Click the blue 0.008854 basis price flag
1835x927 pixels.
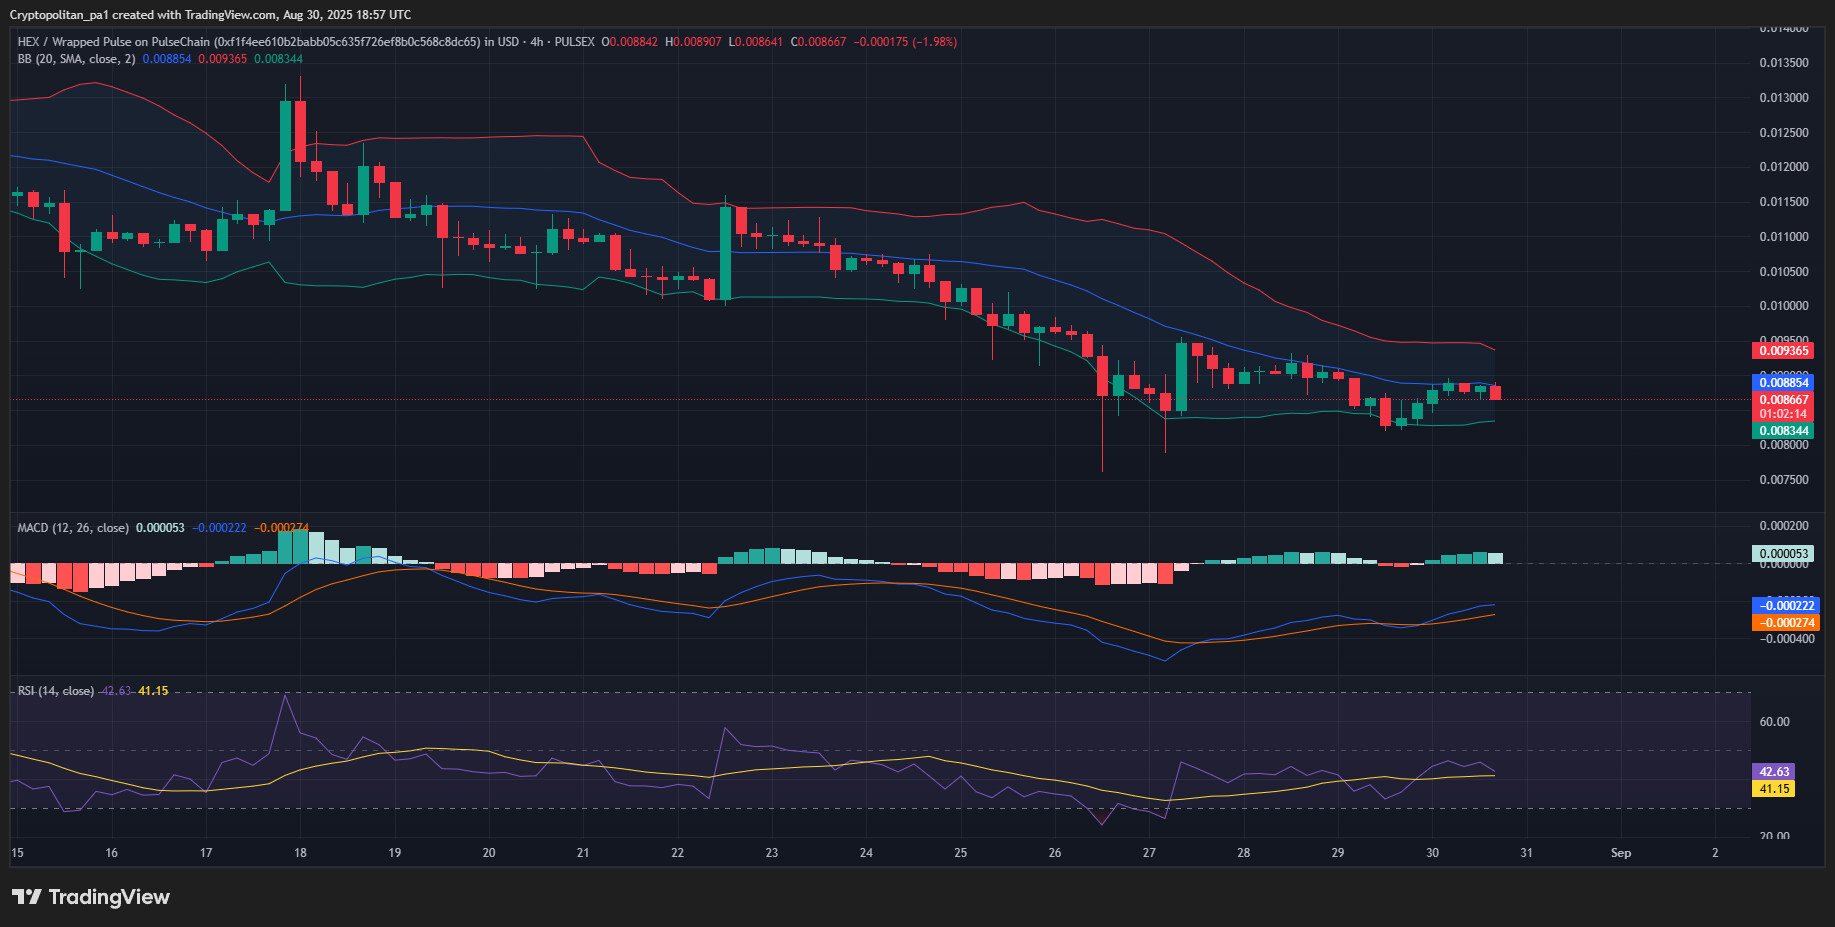1785,383
